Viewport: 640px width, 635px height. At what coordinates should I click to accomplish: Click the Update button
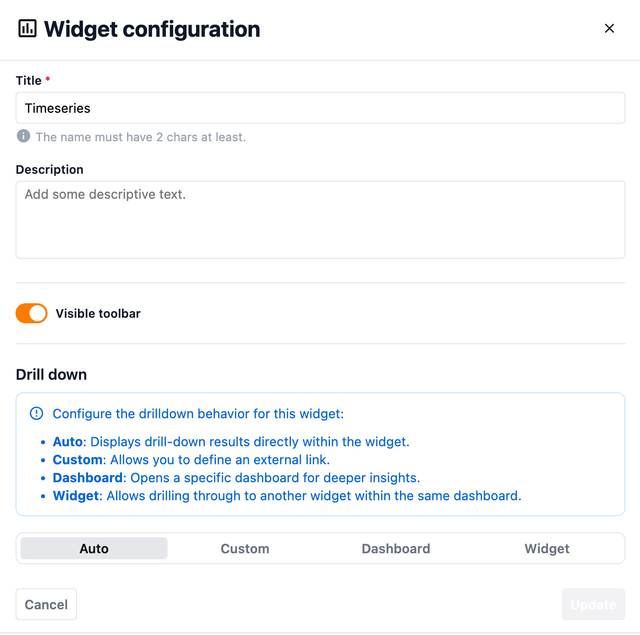(593, 604)
